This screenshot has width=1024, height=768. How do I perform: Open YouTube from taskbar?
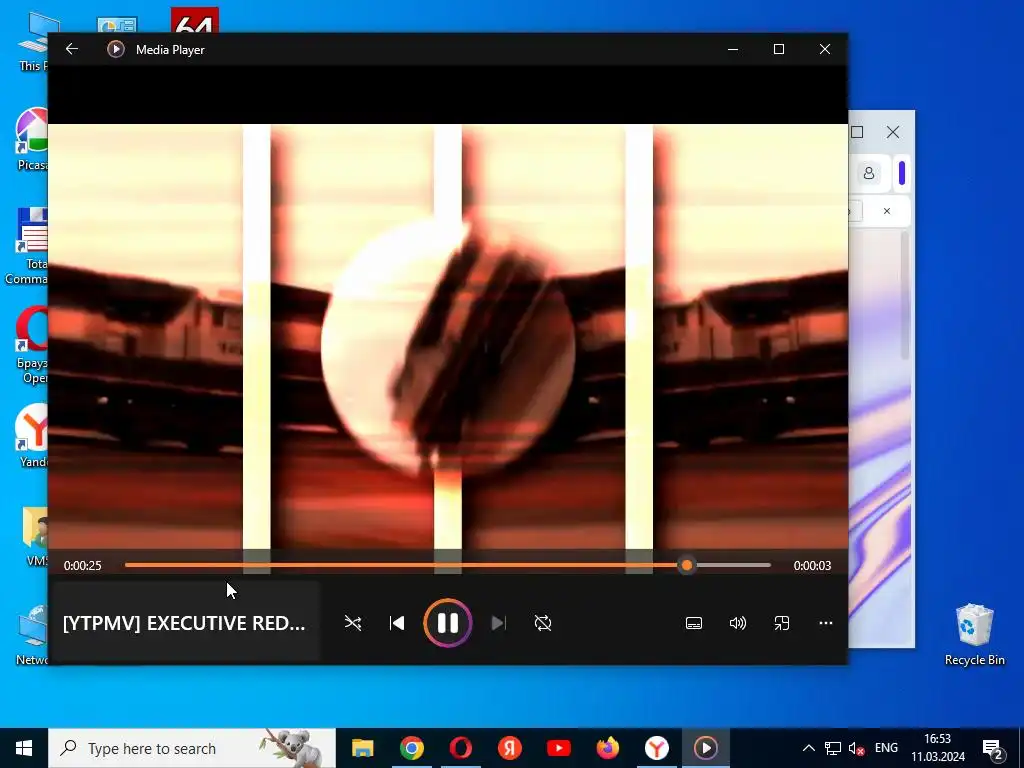coord(558,748)
